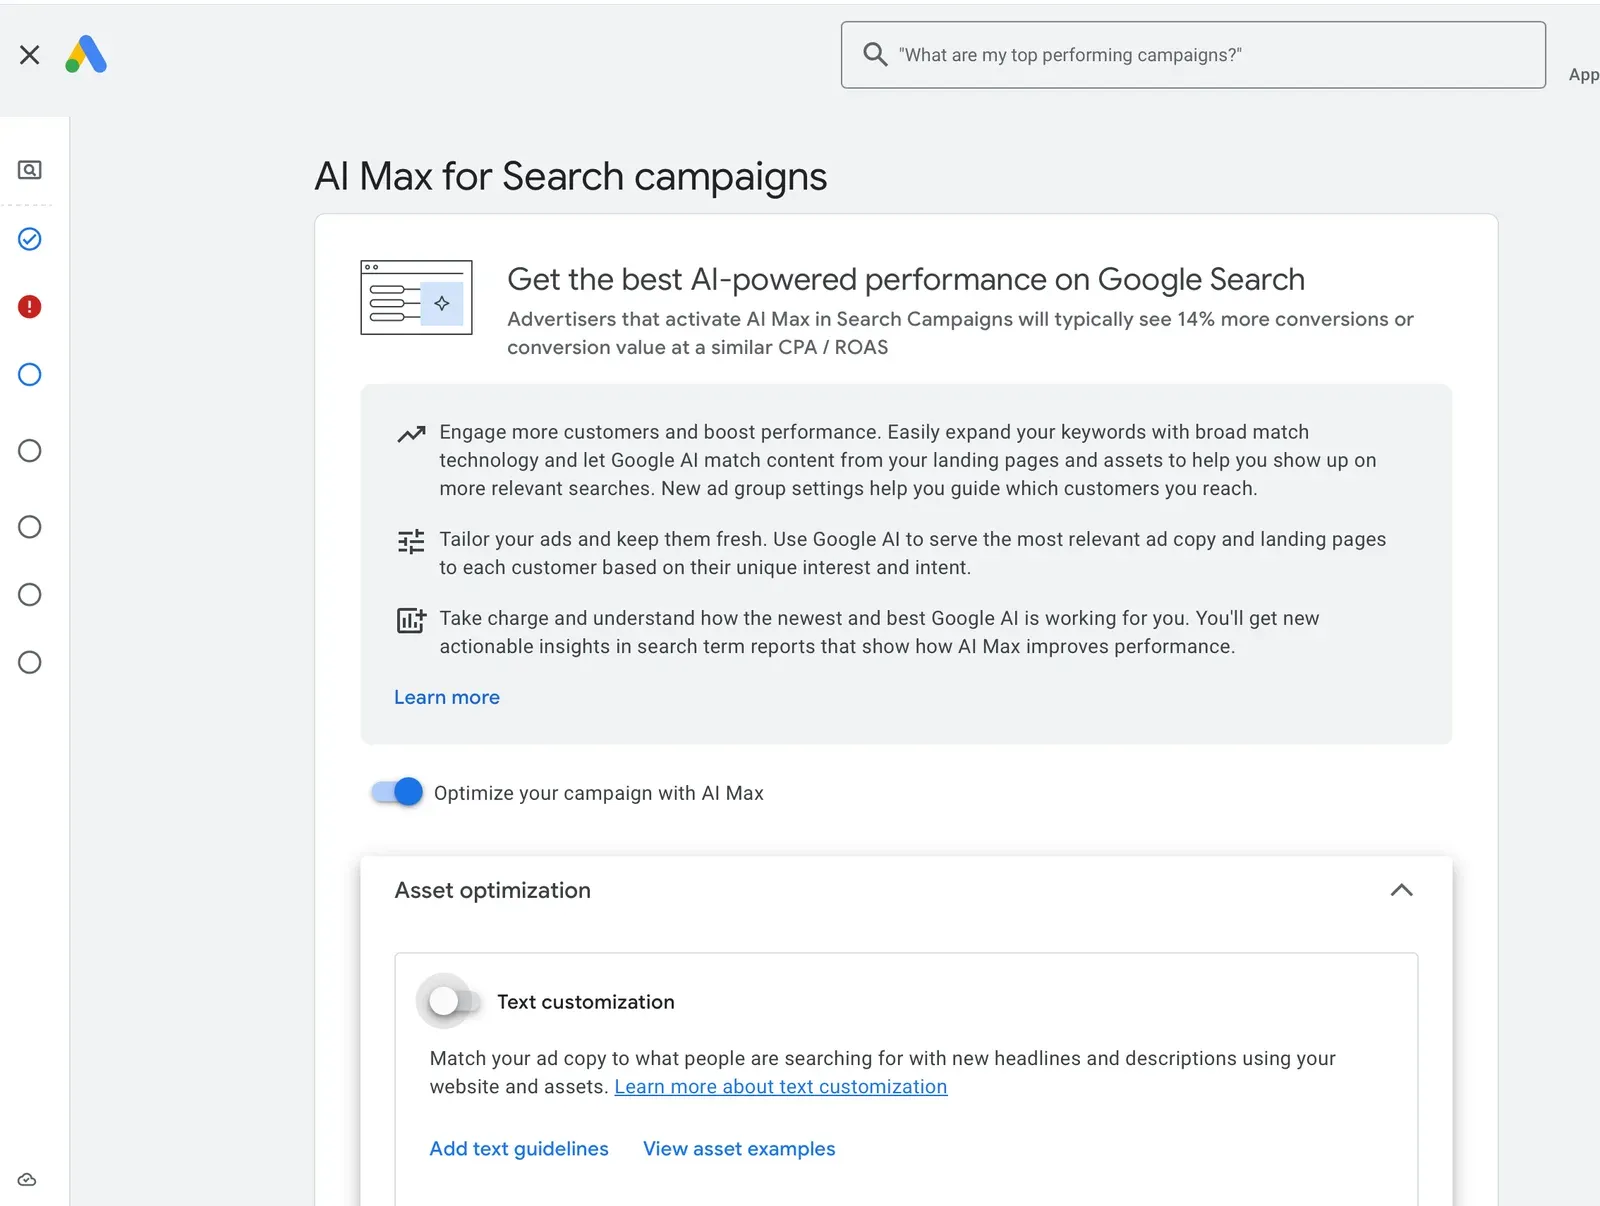Click the AI Max illustration thumbnail
Image resolution: width=1600 pixels, height=1206 pixels.
coord(416,298)
